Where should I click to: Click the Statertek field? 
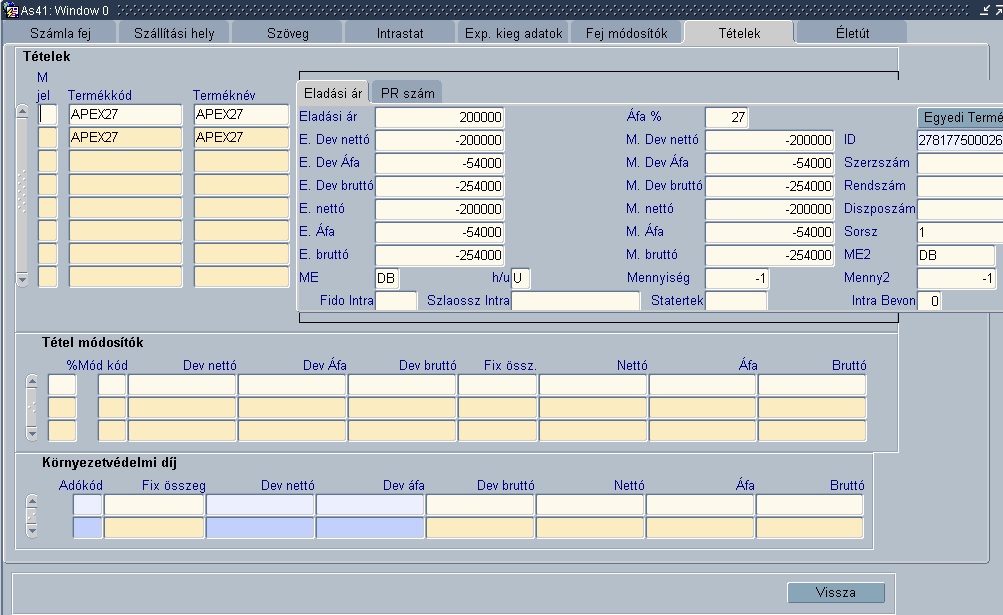pos(736,301)
